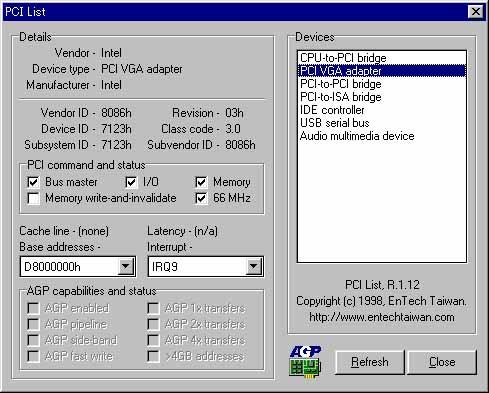This screenshot has height=393, width=489.
Task: Select PCI-to-PCI bridge in Devices list
Action: (x=382, y=84)
